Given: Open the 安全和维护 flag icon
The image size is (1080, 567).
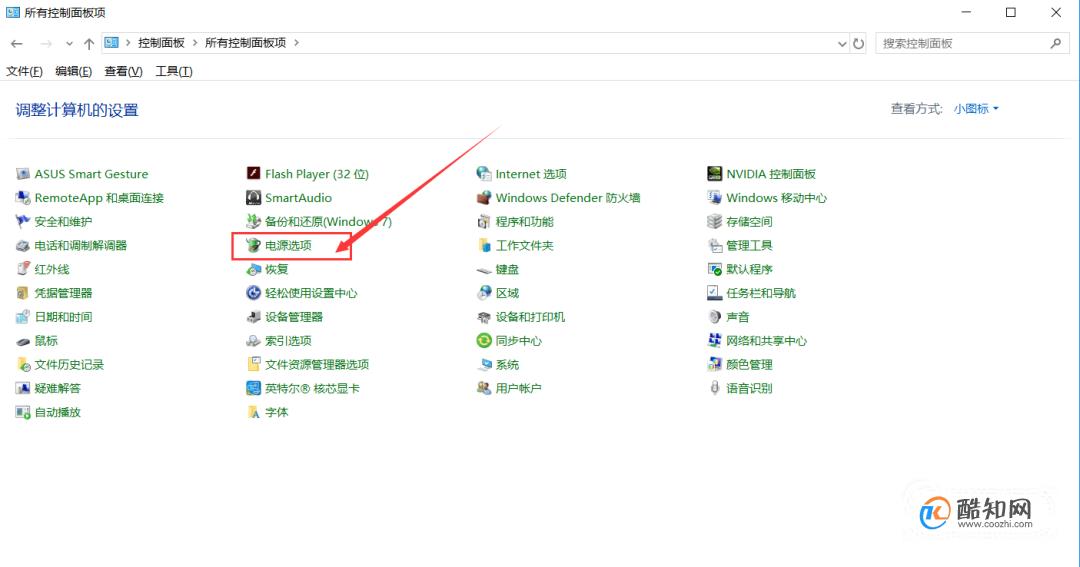Looking at the screenshot, I should [x=23, y=221].
